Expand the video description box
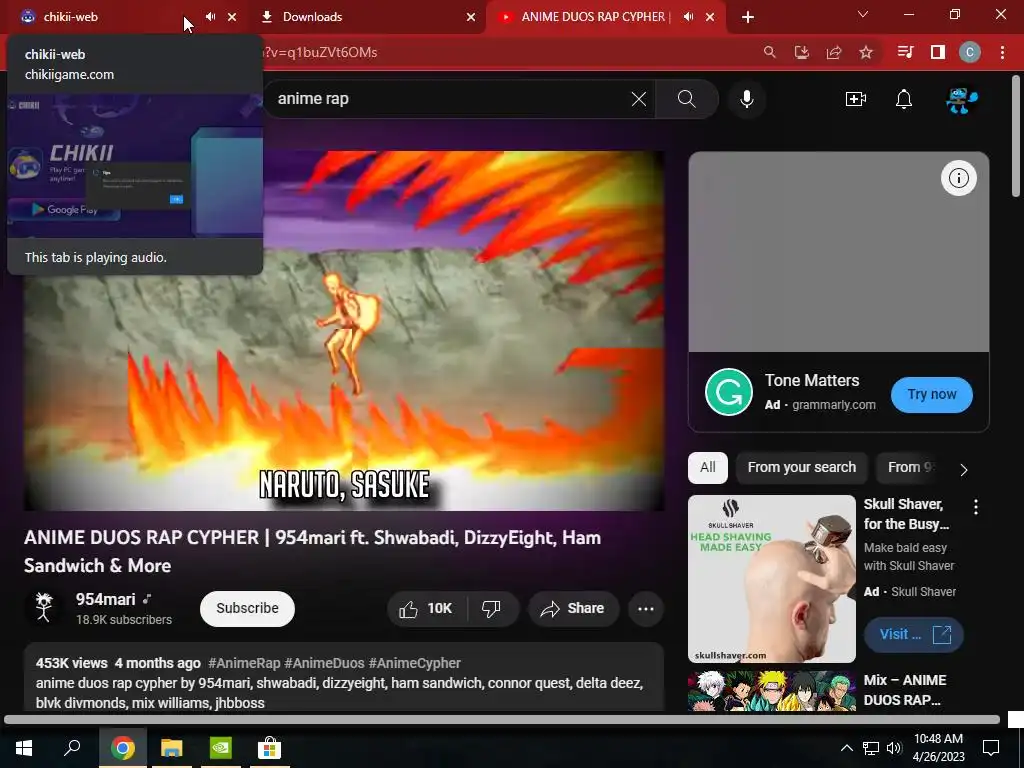This screenshot has width=1024, height=768. [344, 677]
